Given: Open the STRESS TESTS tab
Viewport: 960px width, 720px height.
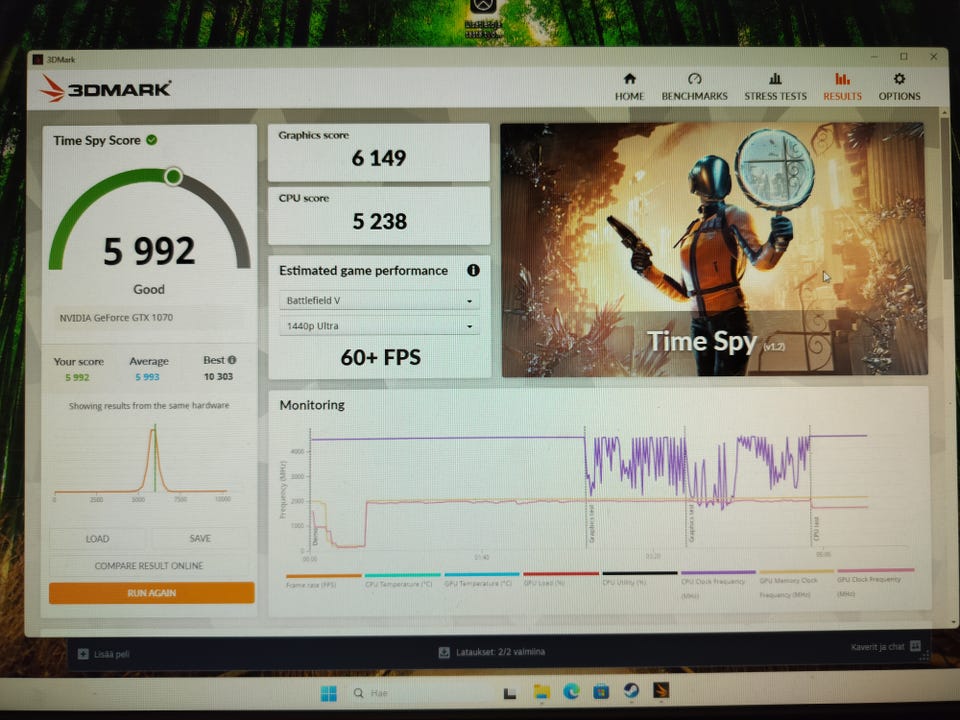Looking at the screenshot, I should [775, 87].
